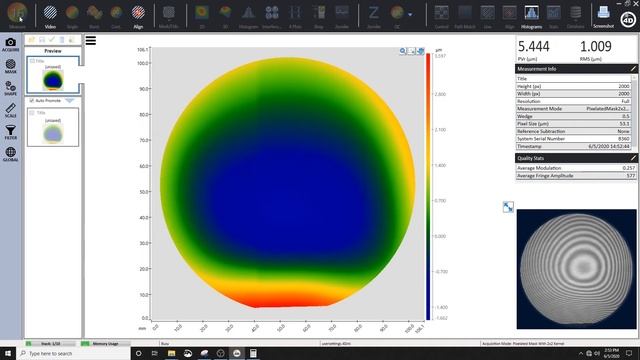Image resolution: width=640 pixels, height=360 pixels.
Task: Activate the Align tool in the toolbar
Action: (138, 16)
